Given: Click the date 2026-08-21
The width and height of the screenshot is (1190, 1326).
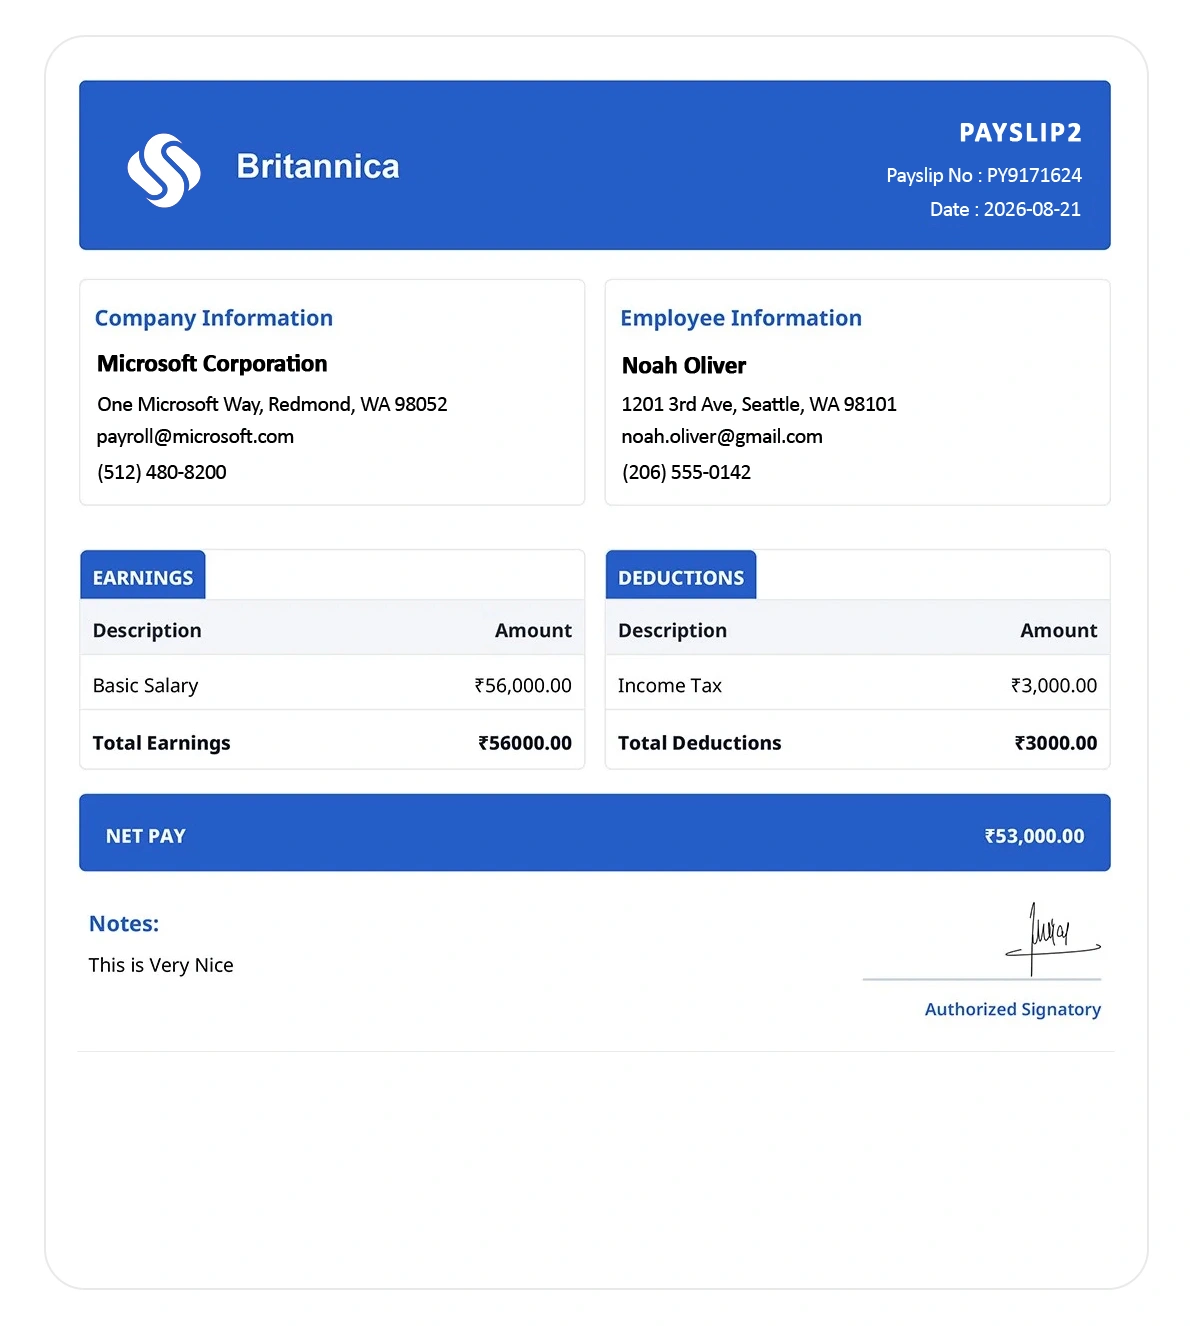Looking at the screenshot, I should tap(1032, 209).
